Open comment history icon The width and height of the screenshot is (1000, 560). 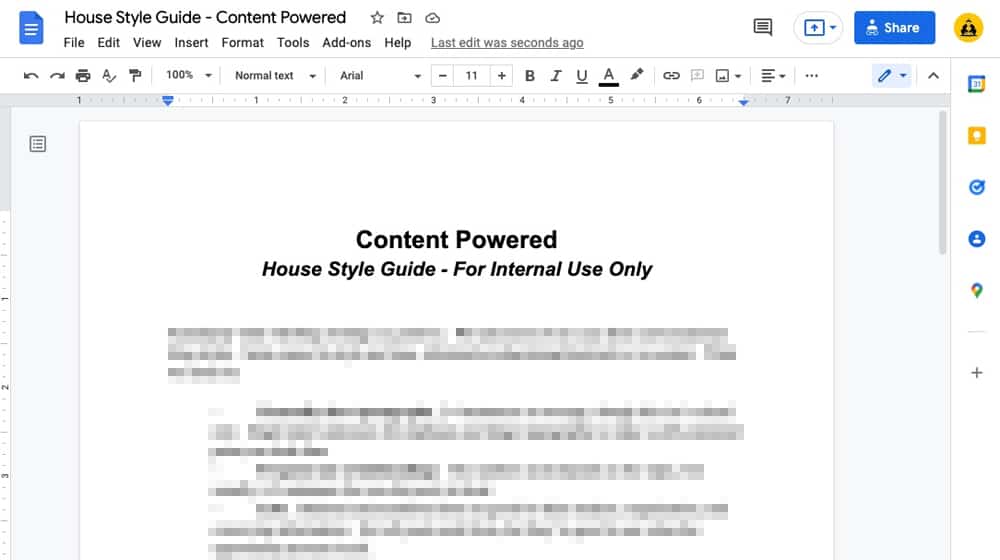coord(763,27)
